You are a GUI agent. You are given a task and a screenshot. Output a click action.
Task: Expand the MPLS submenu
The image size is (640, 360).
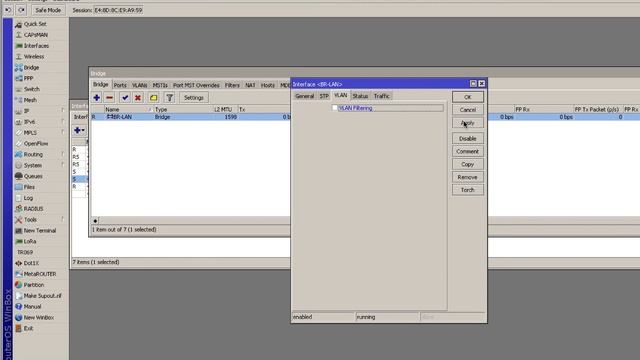(63, 133)
